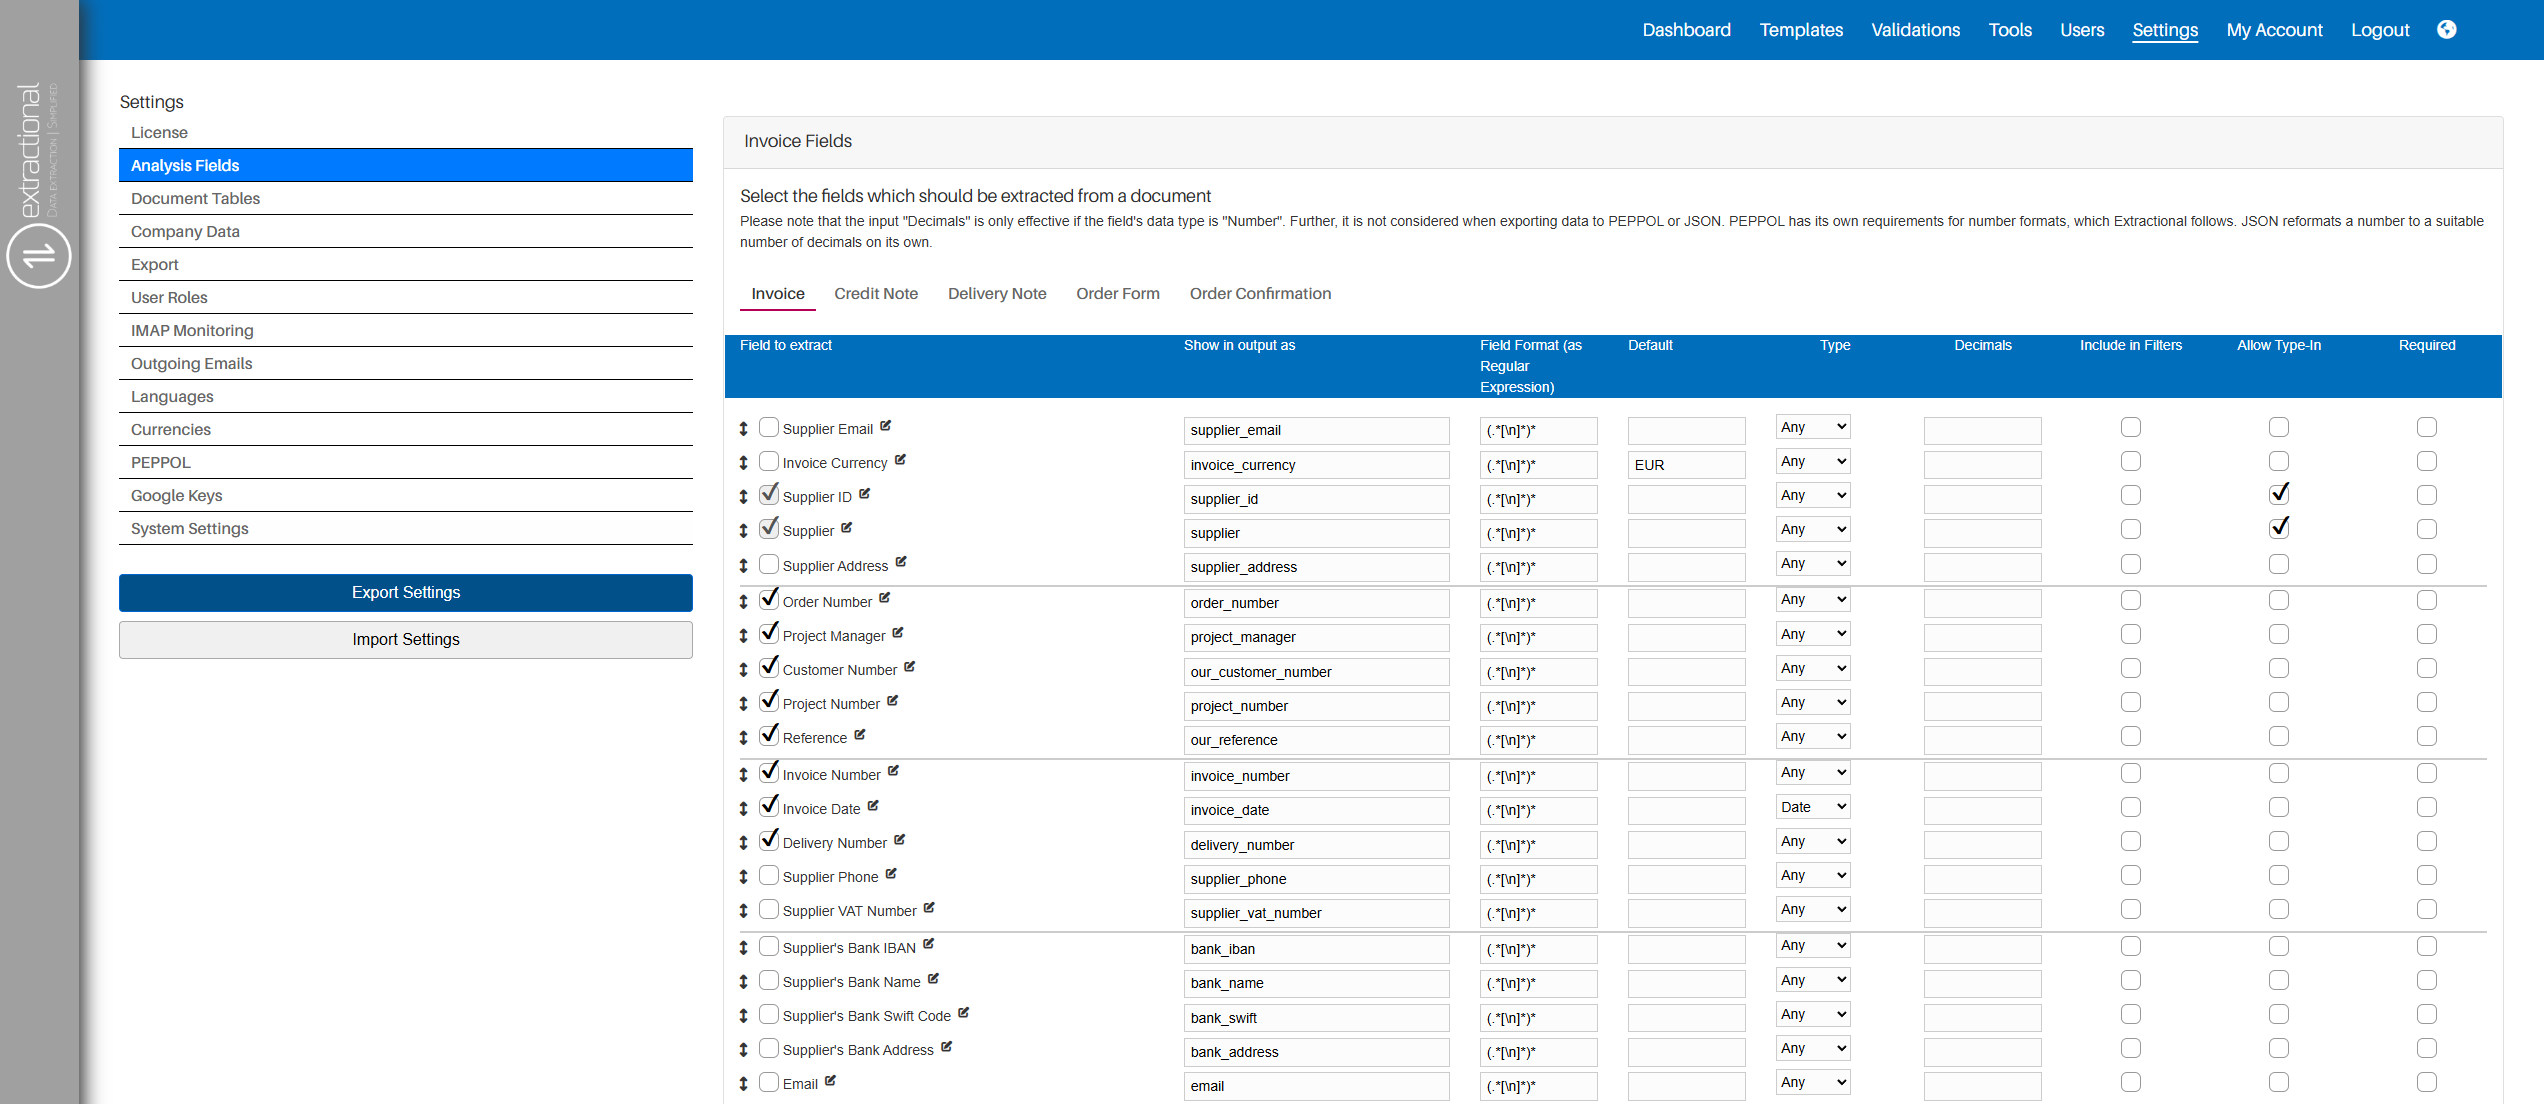The image size is (2544, 1104).
Task: Click the sidebar collapse arrows icon
Action: click(x=39, y=256)
